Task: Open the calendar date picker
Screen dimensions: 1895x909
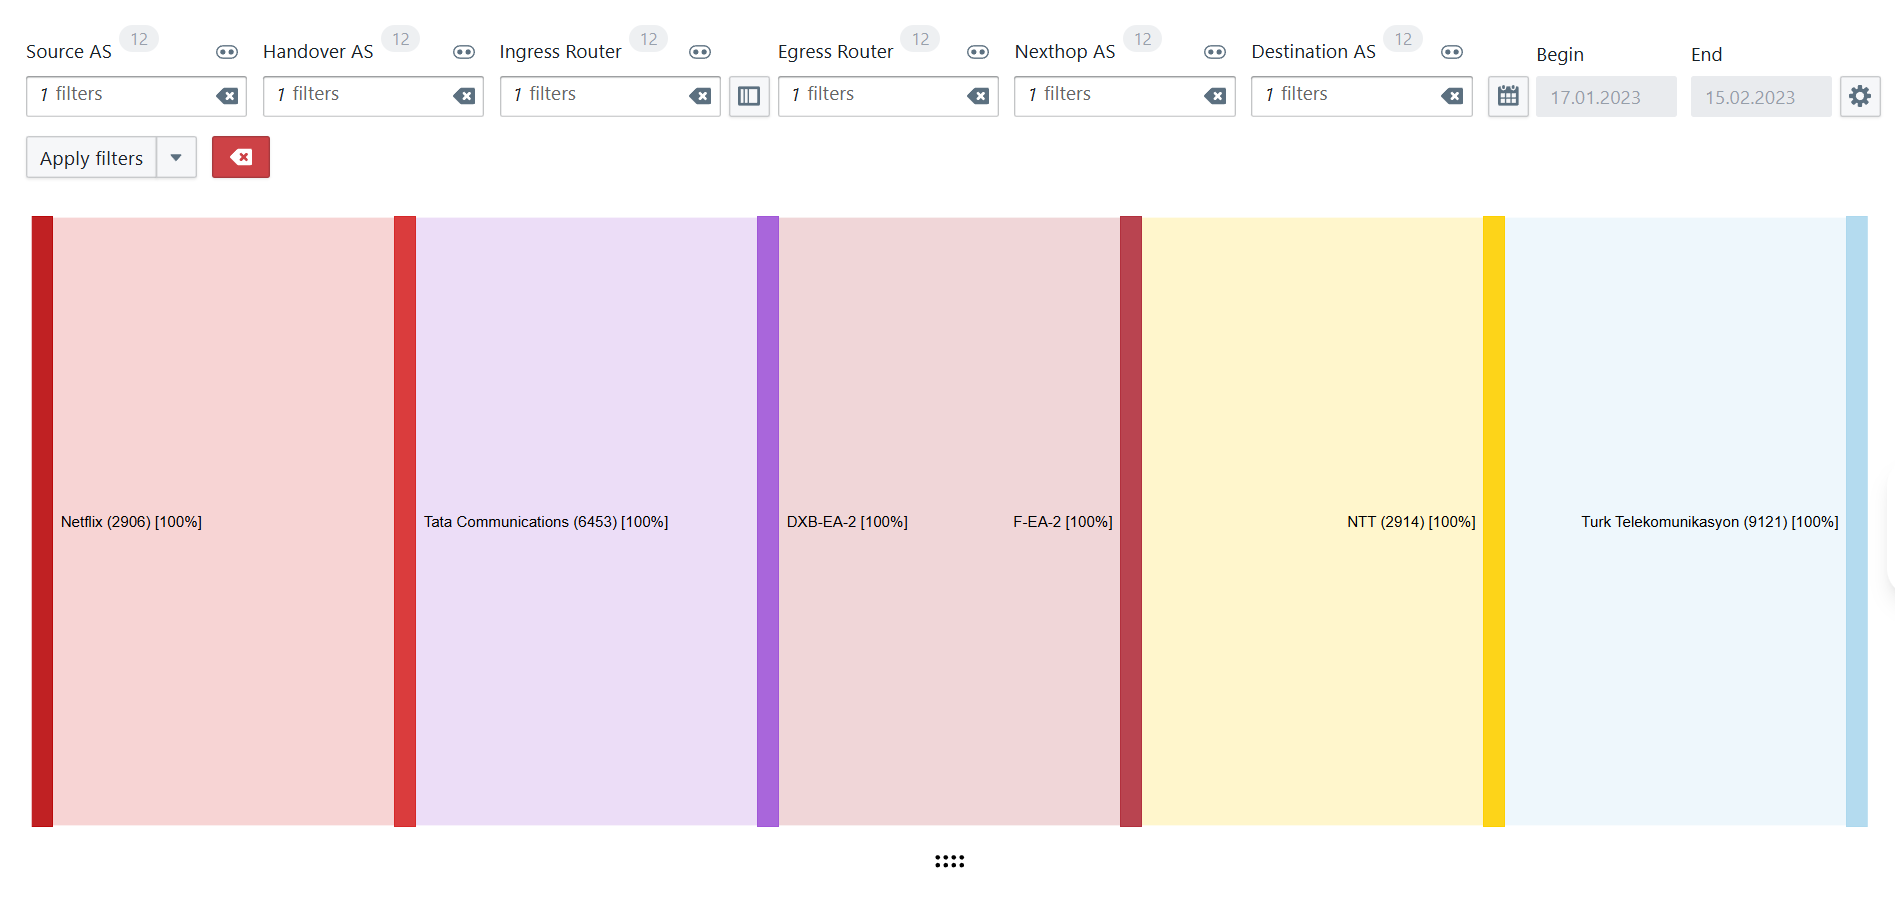Action: coord(1508,97)
